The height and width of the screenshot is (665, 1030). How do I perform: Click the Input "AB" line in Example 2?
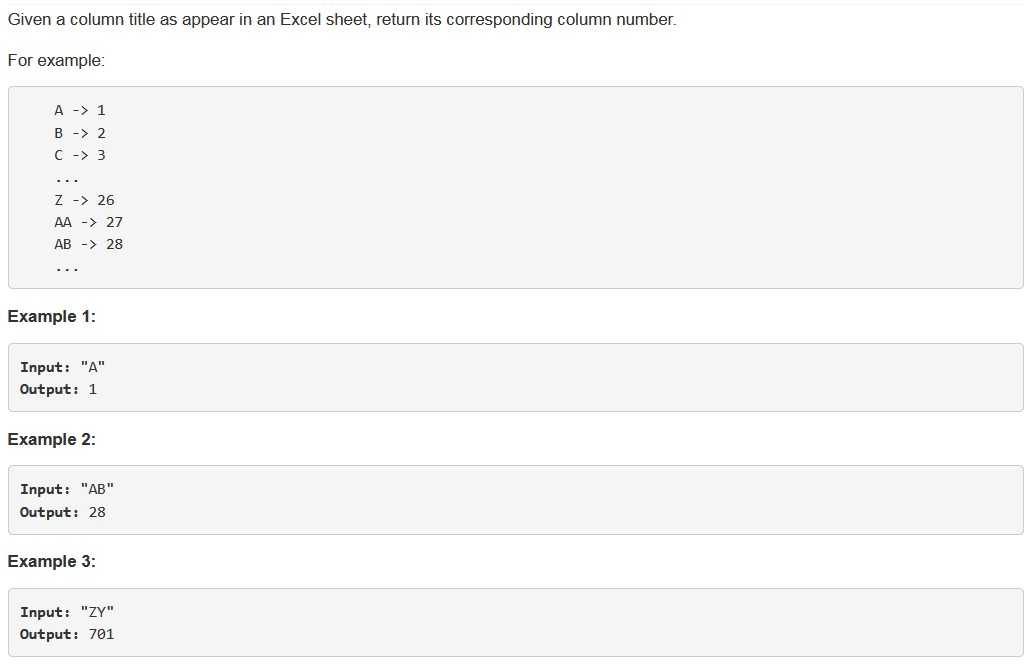coord(67,490)
